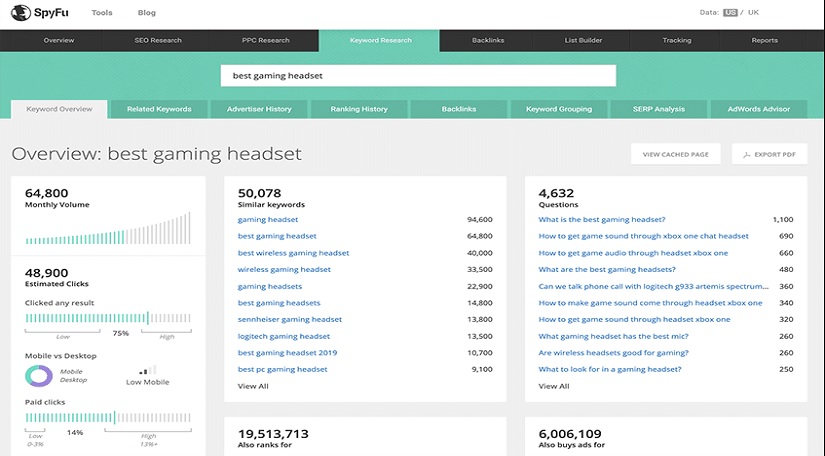Open 'What is the best gaming headset?' question
825x456 pixels.
click(x=602, y=219)
